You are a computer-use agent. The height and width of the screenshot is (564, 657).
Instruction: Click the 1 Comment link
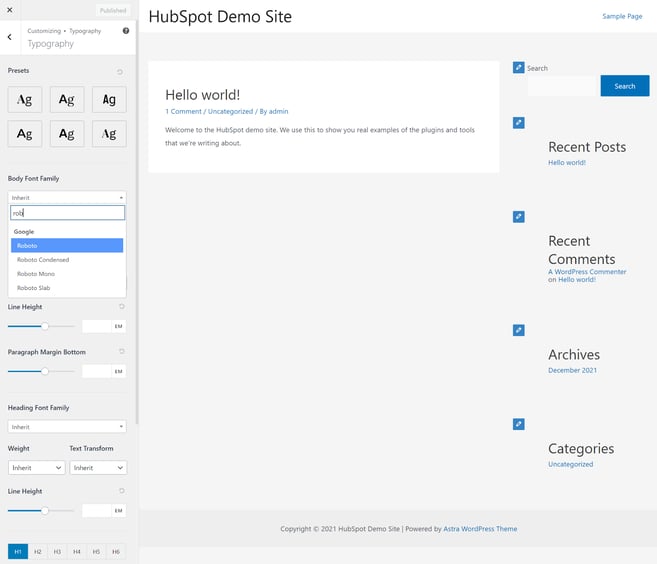click(x=183, y=111)
